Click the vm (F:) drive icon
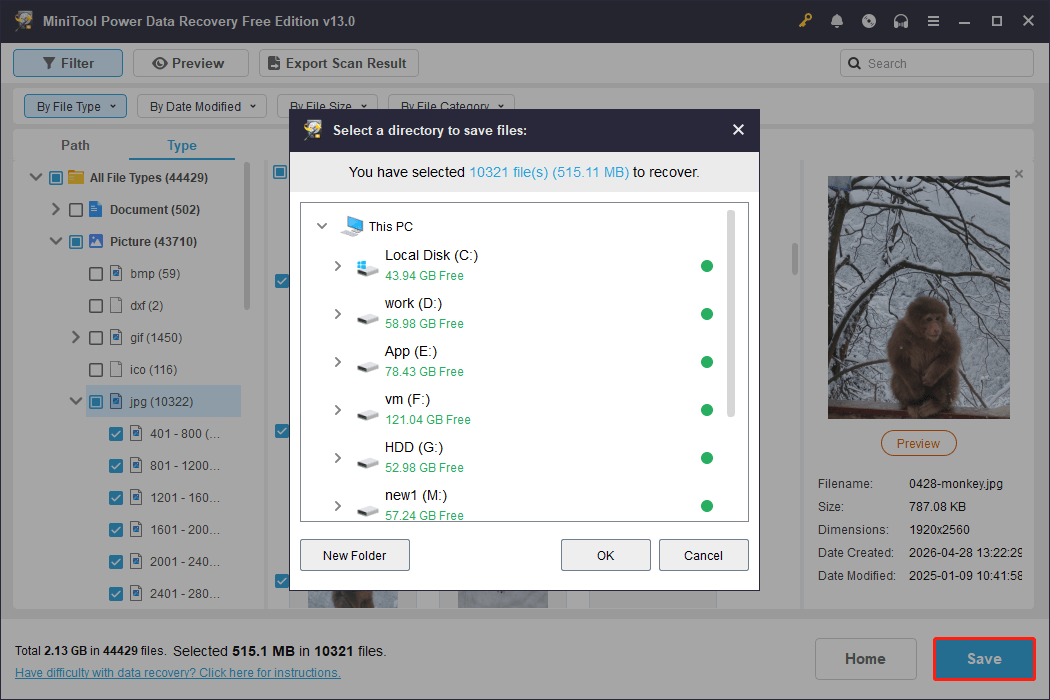 tap(368, 415)
